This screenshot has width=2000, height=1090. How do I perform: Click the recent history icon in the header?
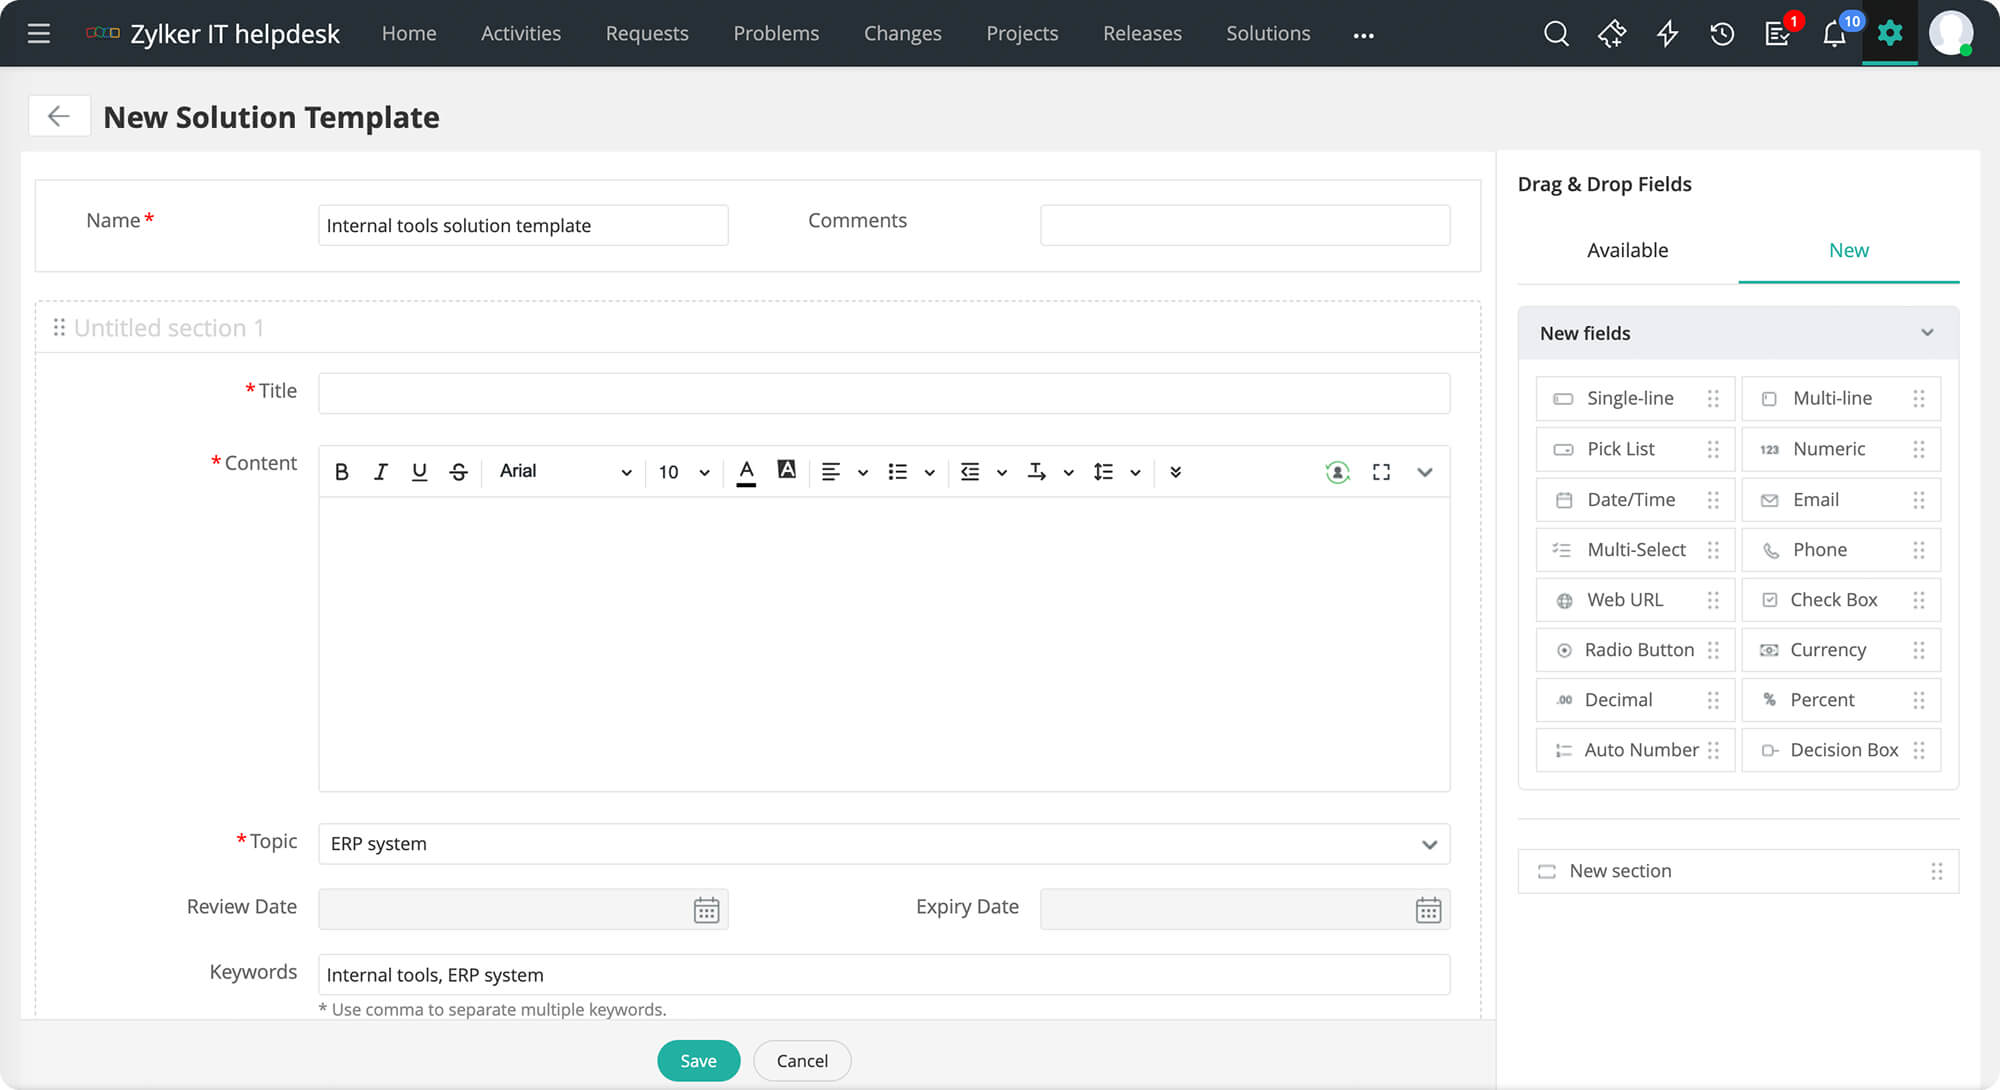point(1722,33)
